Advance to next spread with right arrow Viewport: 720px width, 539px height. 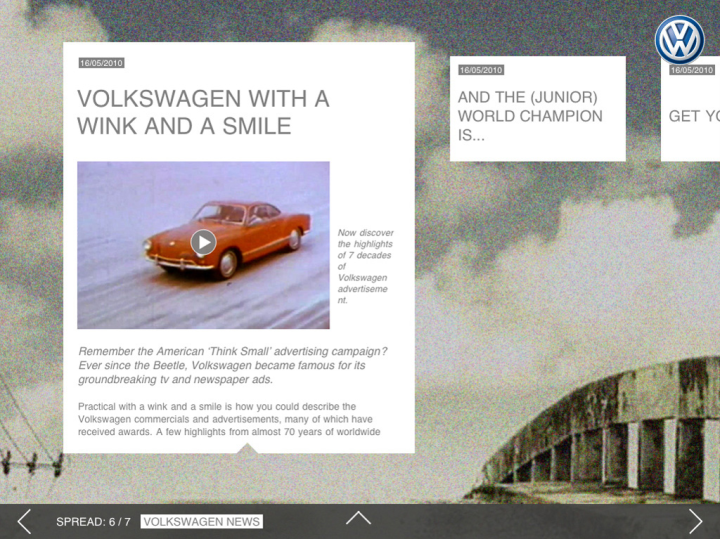[695, 521]
